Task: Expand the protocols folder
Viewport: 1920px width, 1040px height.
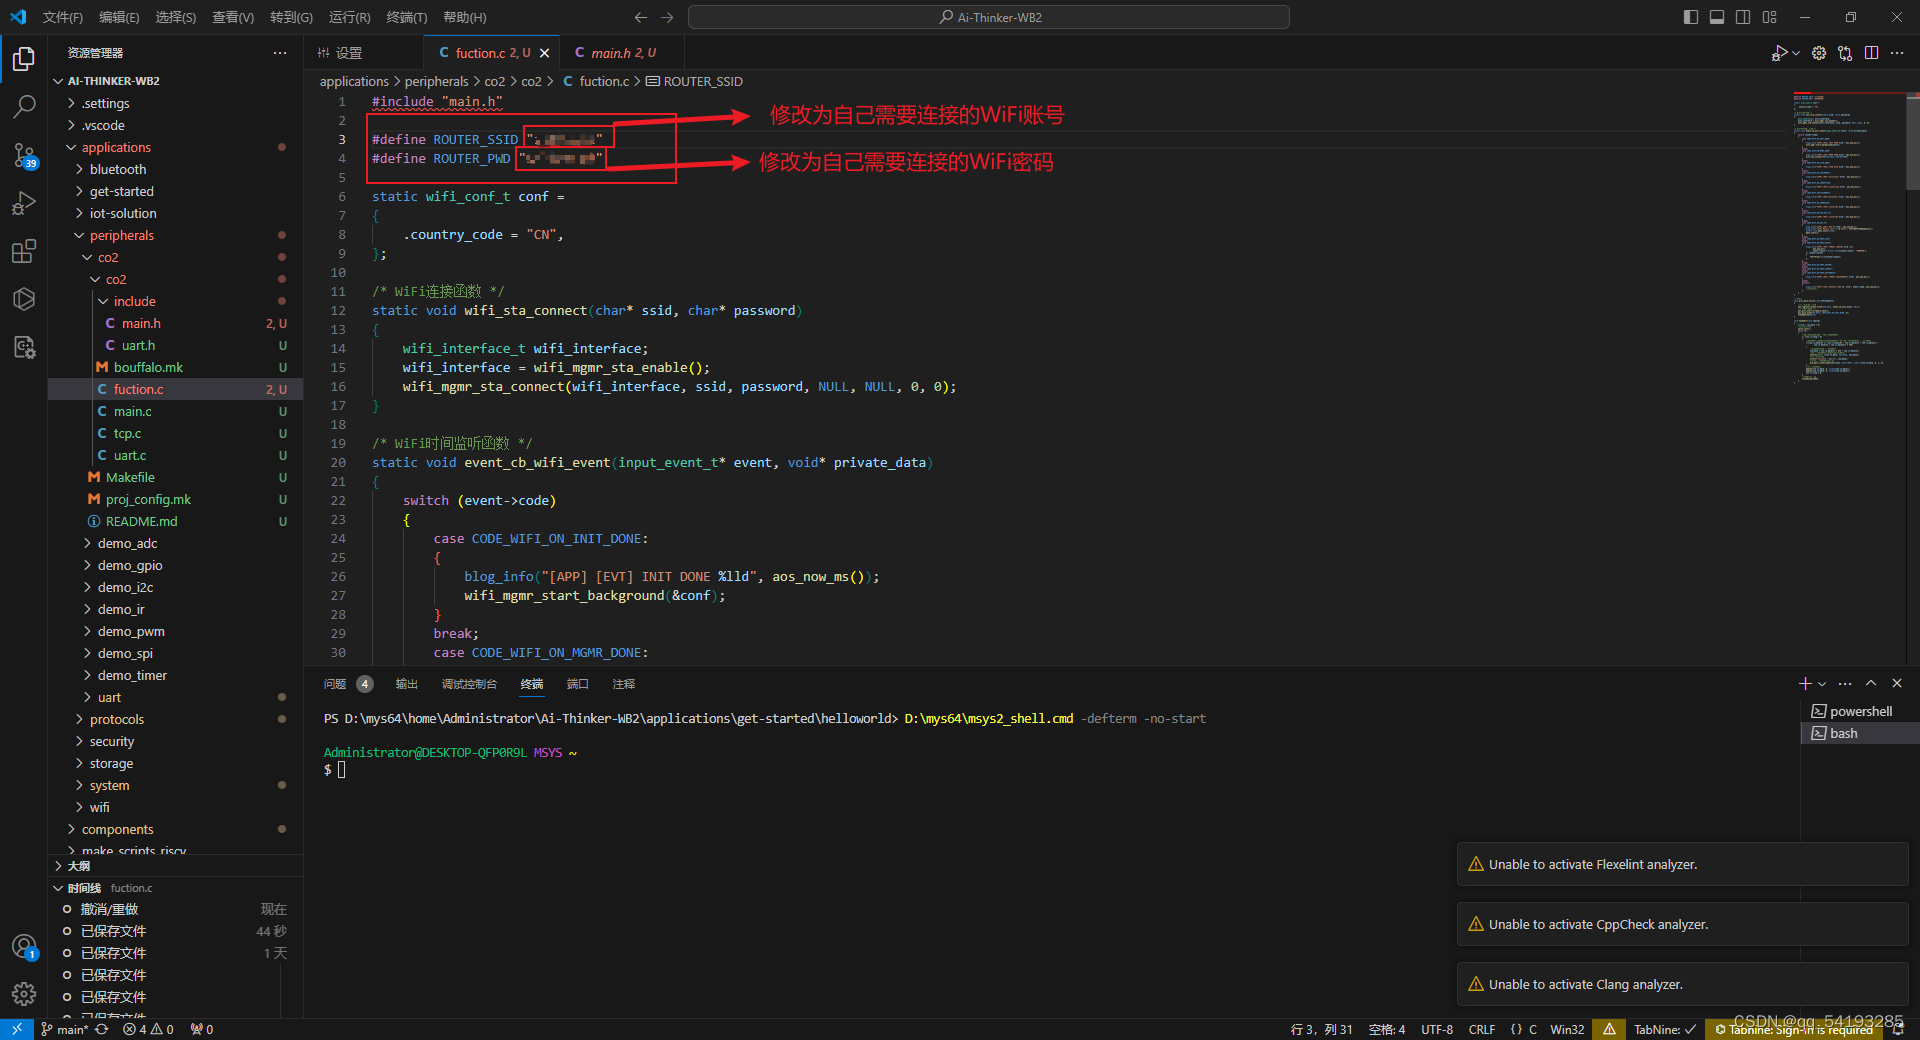Action: pos(116,719)
